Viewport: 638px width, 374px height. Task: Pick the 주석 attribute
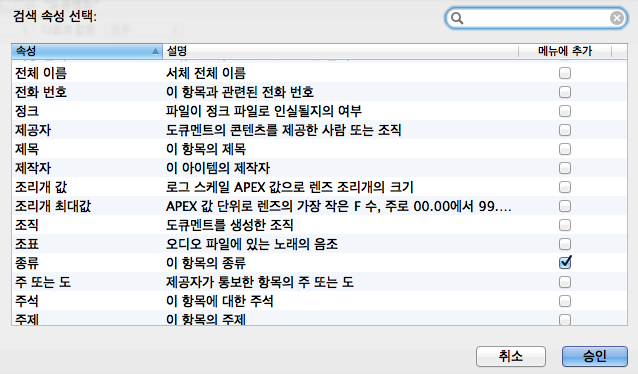point(27,301)
